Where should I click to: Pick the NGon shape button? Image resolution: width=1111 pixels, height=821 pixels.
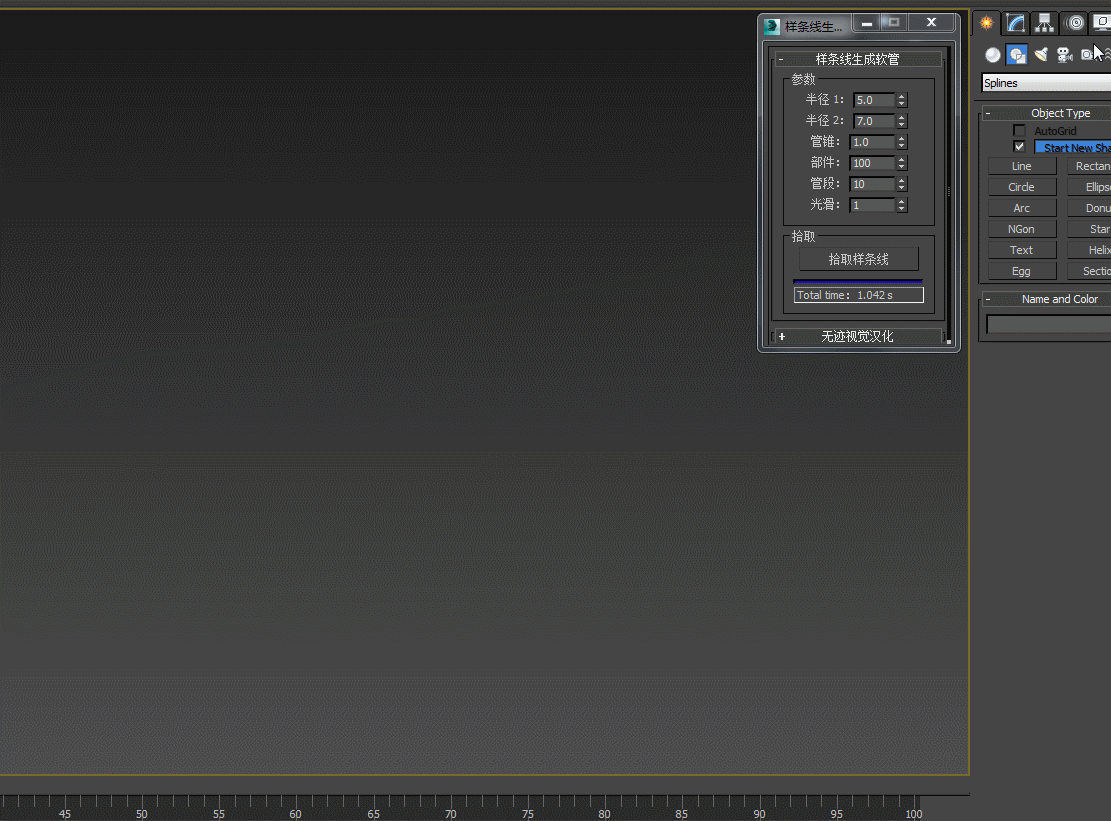click(x=1021, y=229)
